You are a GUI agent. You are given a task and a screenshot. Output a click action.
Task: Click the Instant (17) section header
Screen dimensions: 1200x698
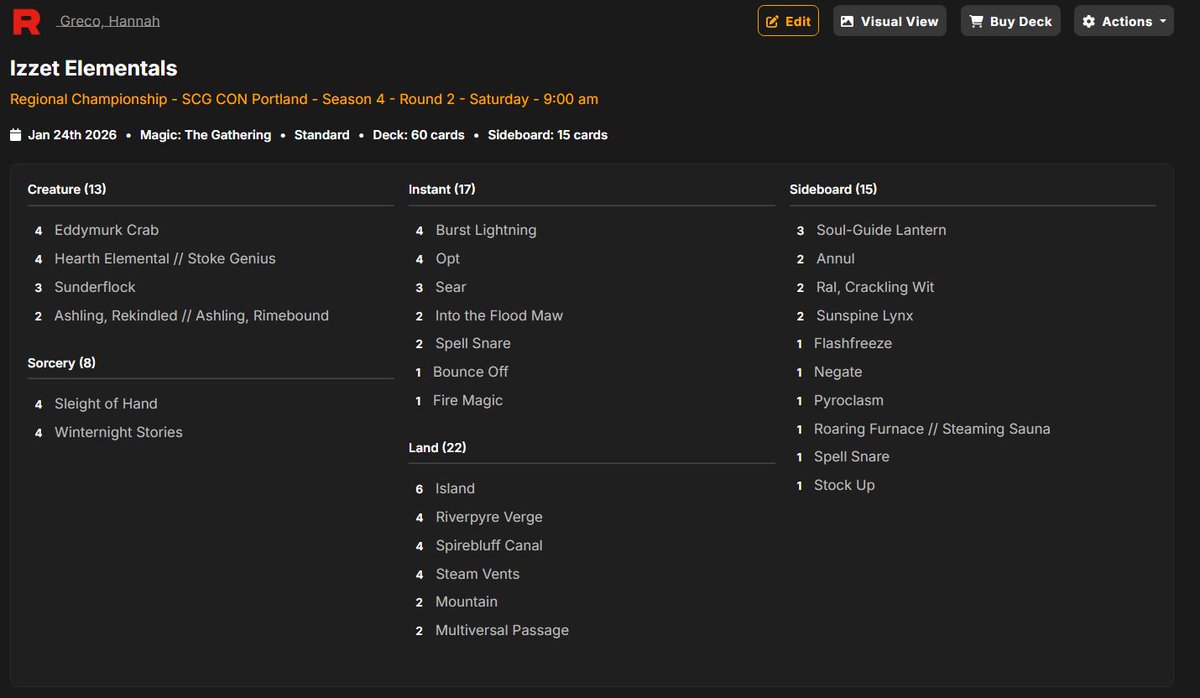(x=442, y=189)
